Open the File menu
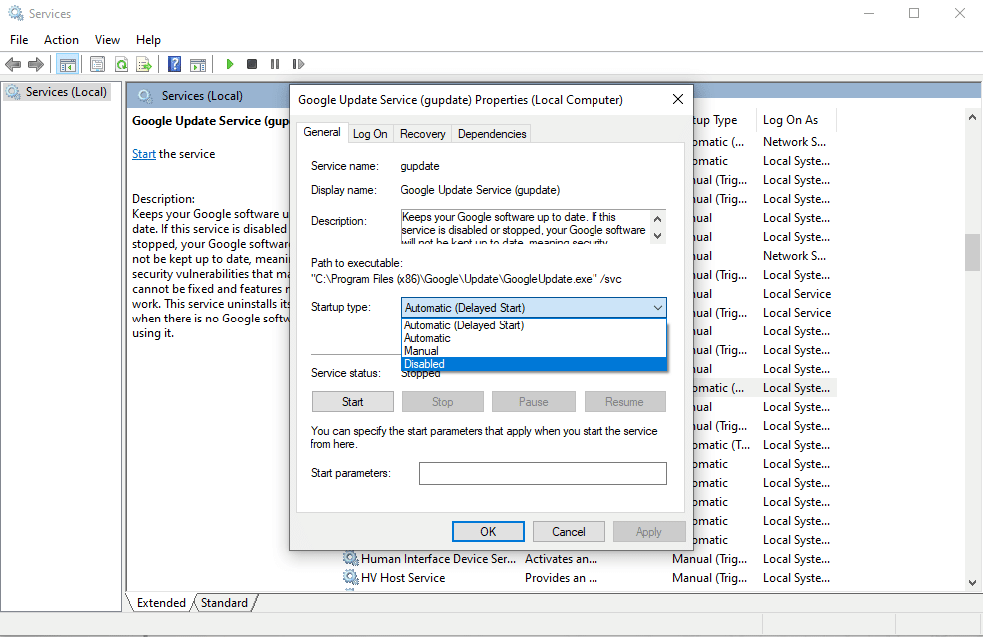Screen dimensions: 983x637 (19, 39)
